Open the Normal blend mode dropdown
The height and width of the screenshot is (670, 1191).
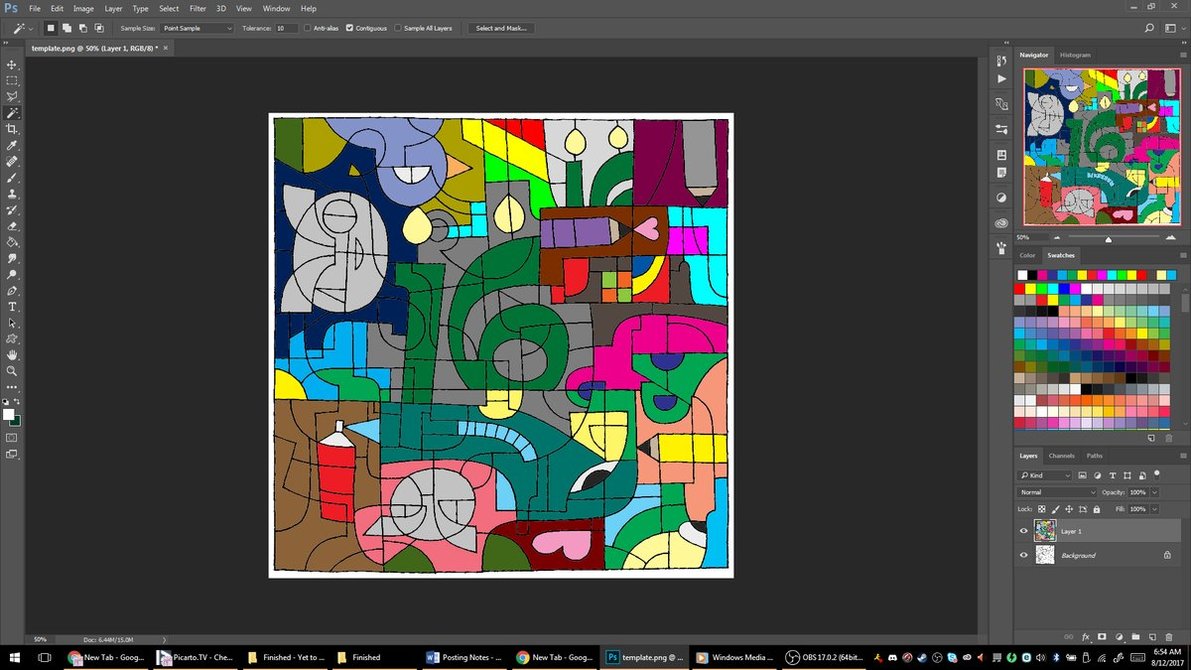coord(1057,492)
